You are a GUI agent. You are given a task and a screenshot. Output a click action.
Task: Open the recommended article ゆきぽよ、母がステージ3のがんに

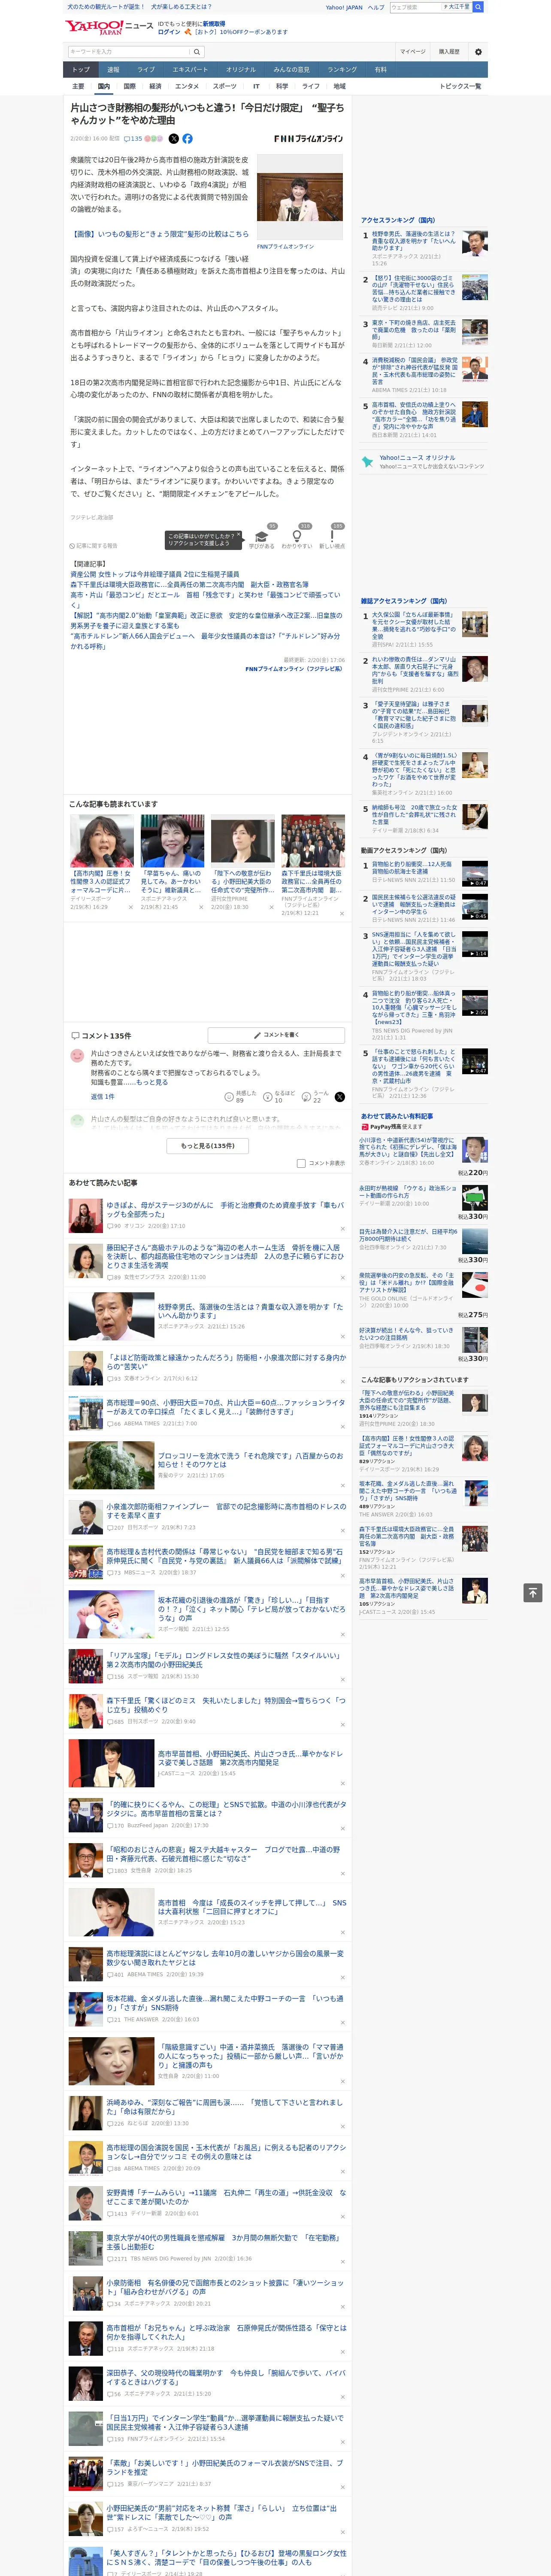tap(225, 1210)
